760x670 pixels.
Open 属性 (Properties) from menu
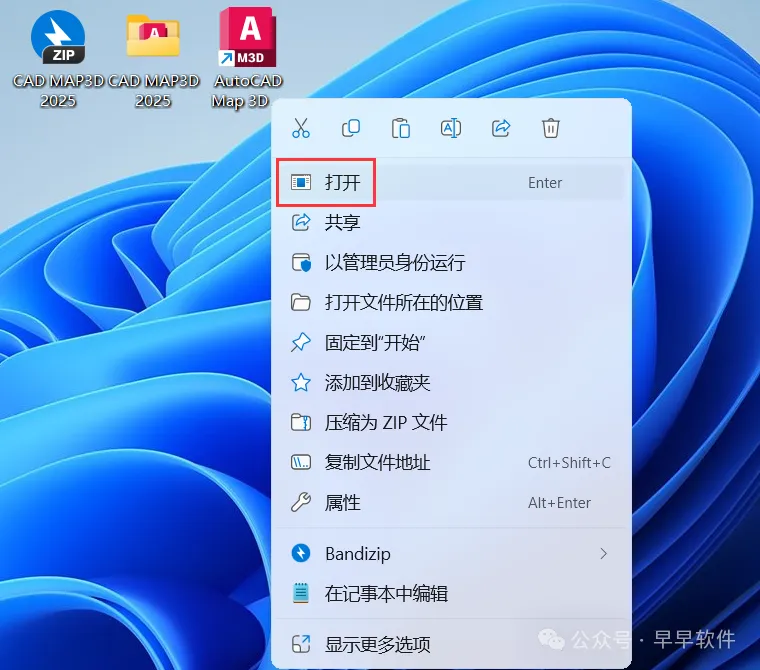[451, 503]
